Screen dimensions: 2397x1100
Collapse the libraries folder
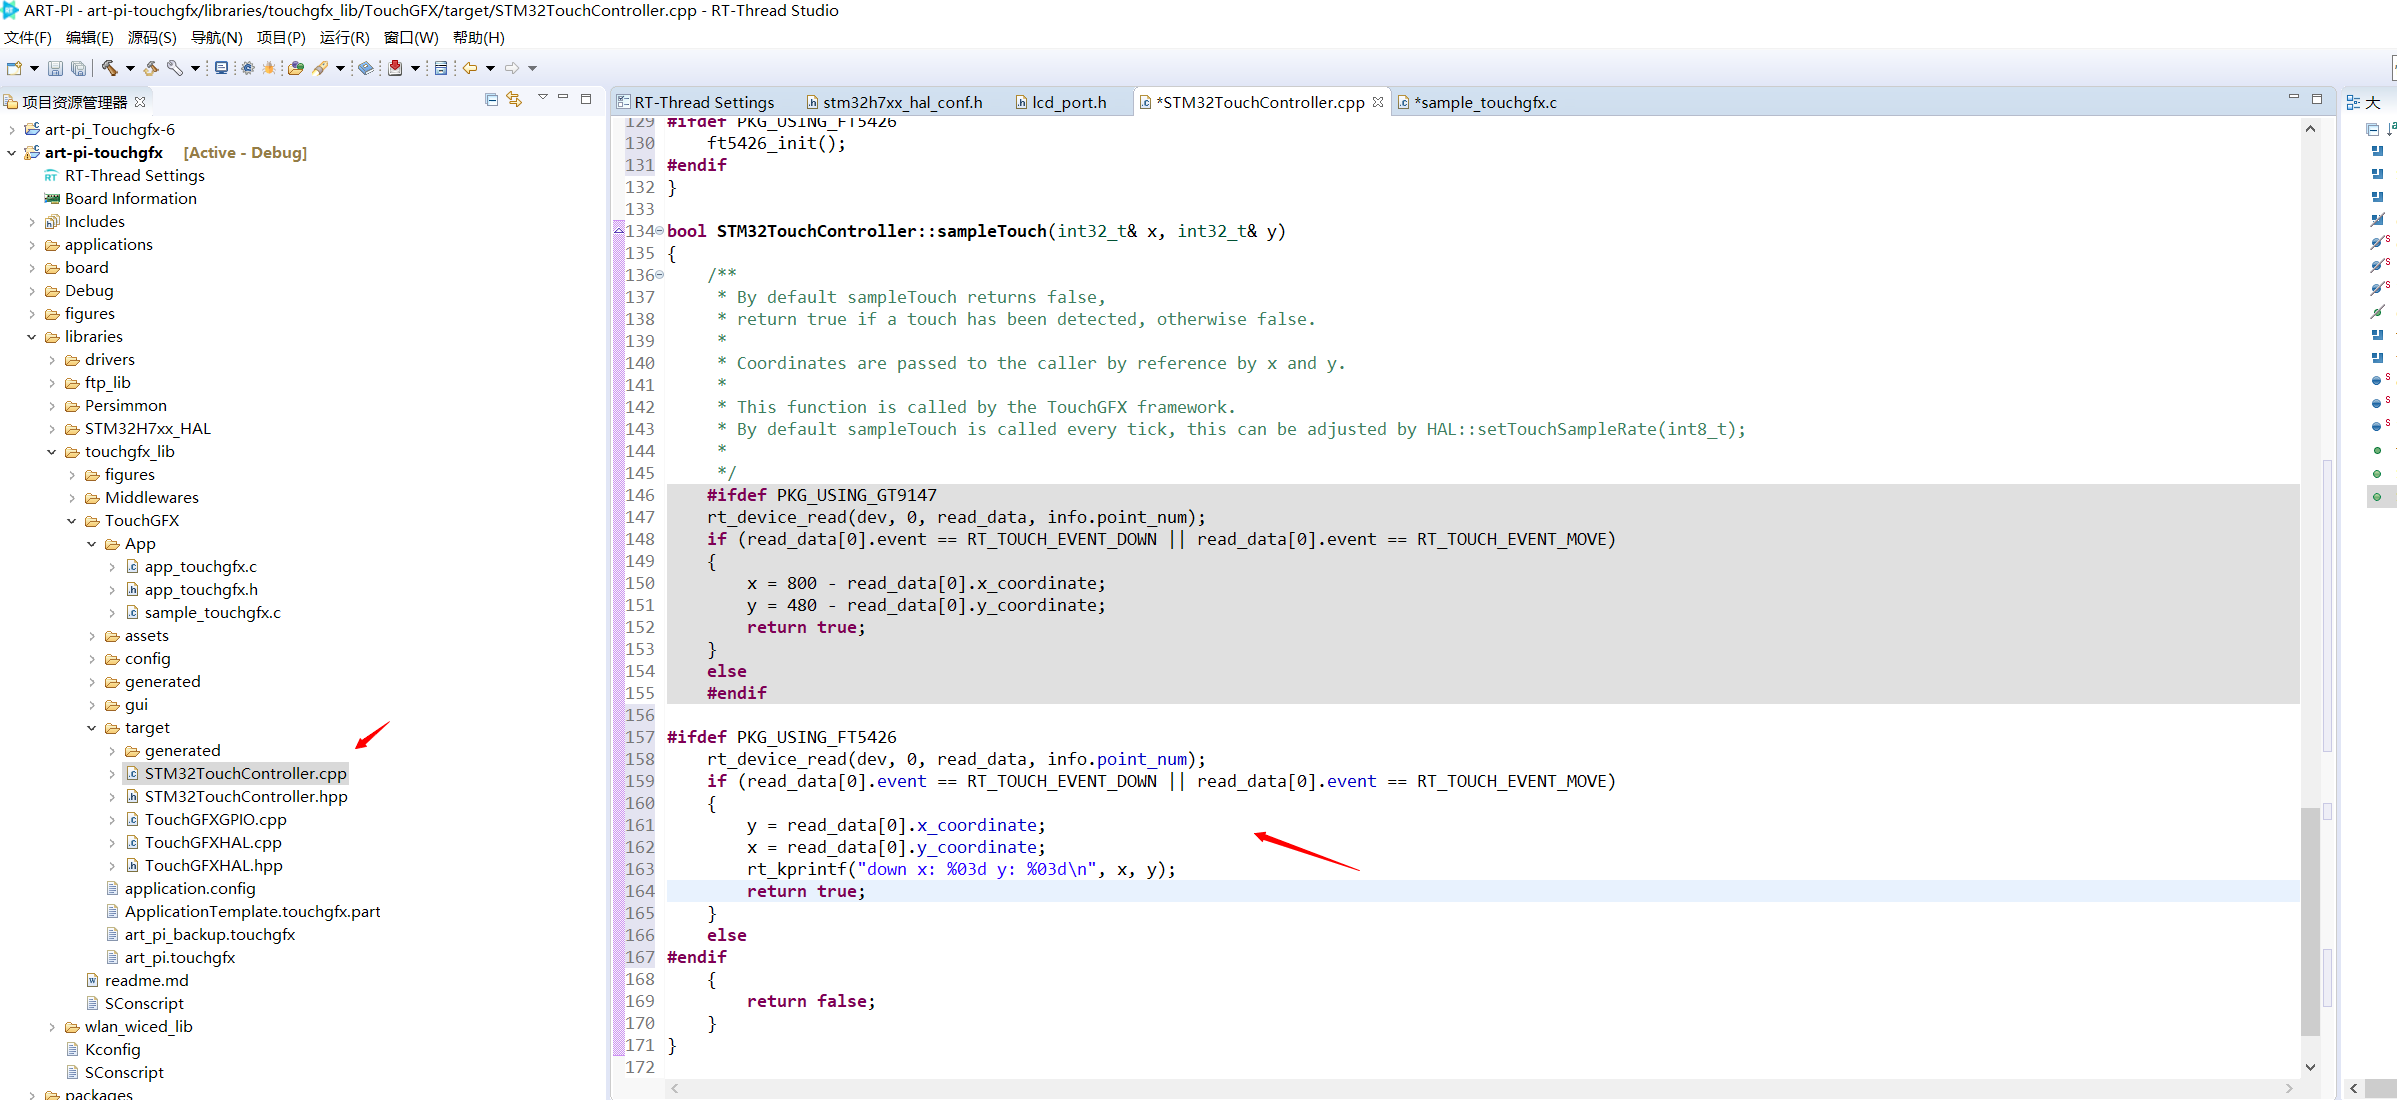pos(32,337)
